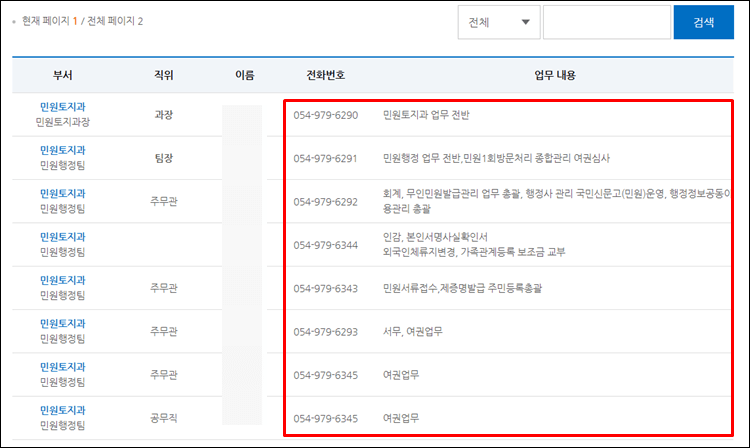This screenshot has height=448, width=750.
Task: Select phone number 054-979-6293
Action: 326,332
